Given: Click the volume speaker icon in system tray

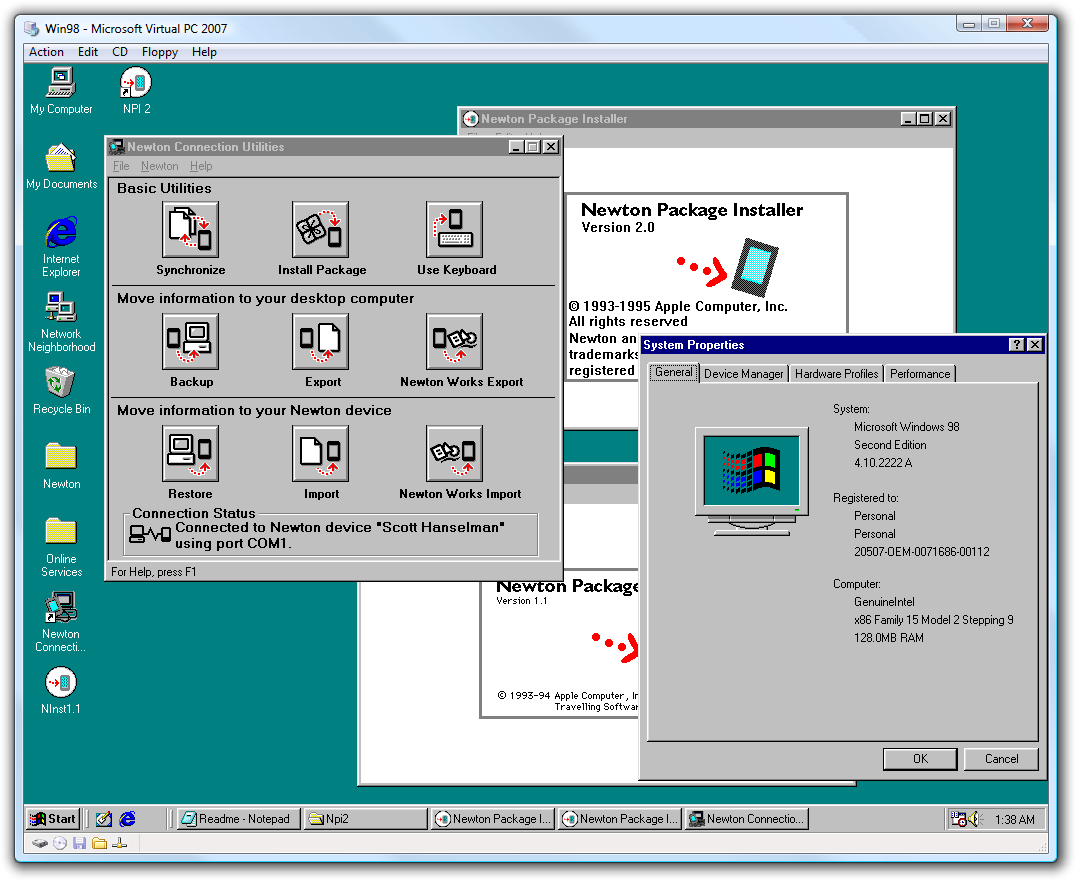Looking at the screenshot, I should pyautogui.click(x=975, y=819).
